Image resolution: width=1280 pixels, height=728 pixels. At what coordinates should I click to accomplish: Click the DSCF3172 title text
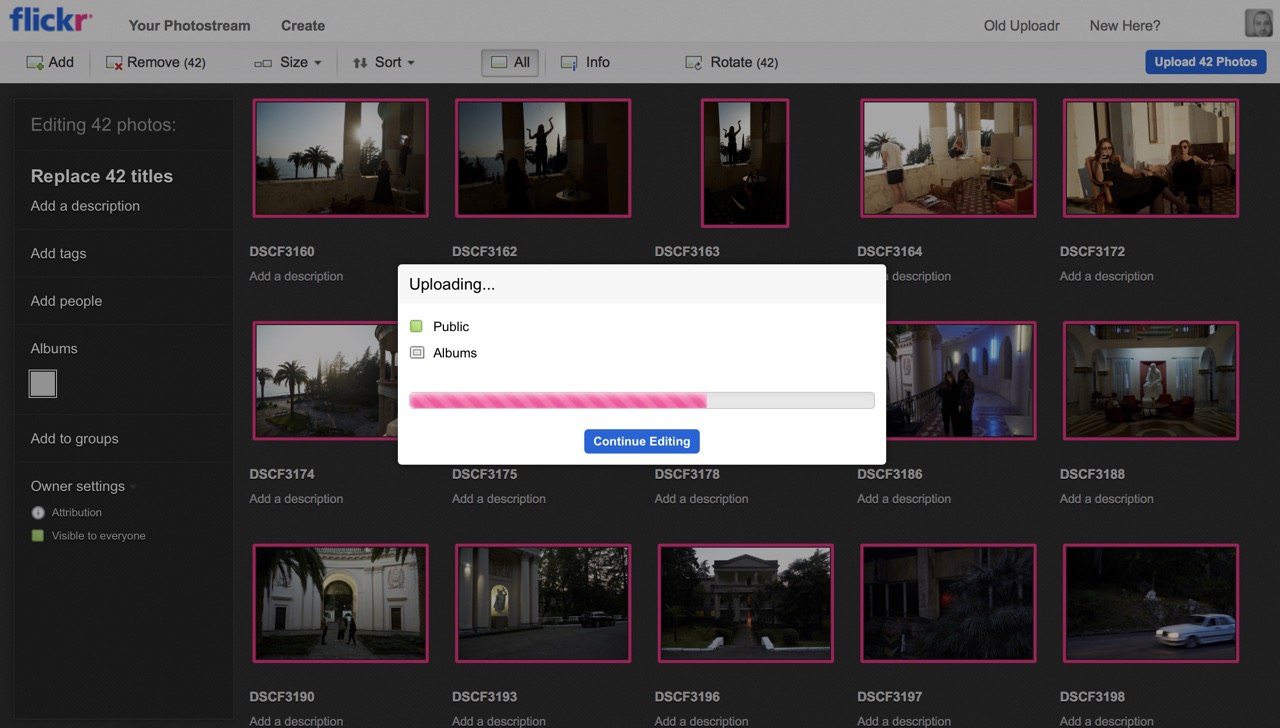pyautogui.click(x=1092, y=251)
